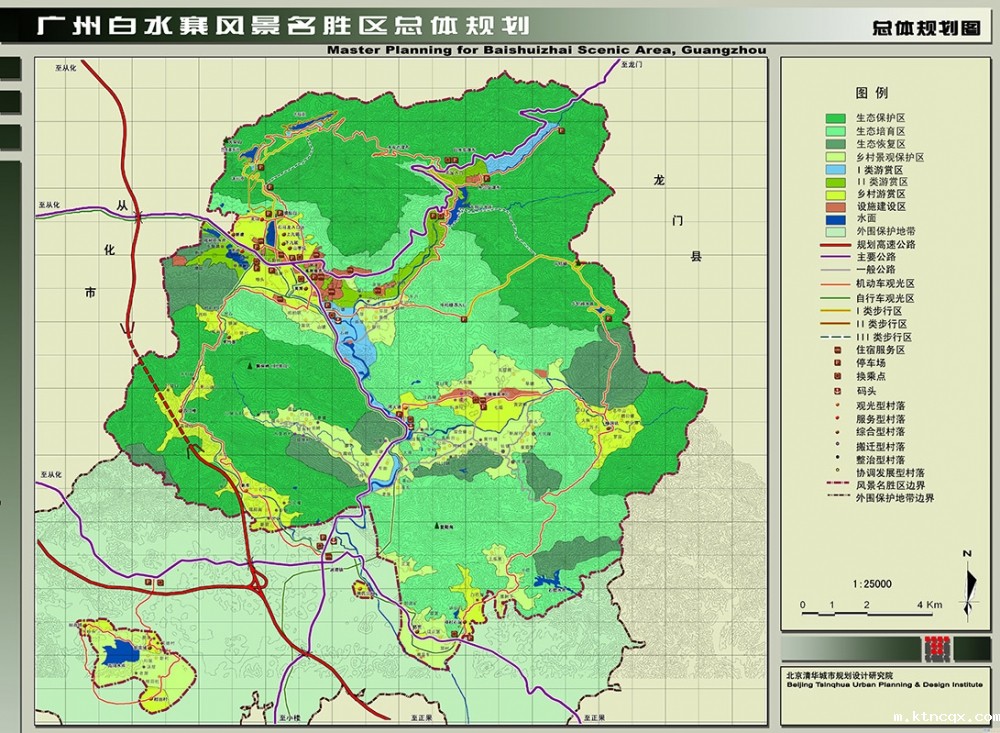Screen dimensions: 1000x733
Task: Click the red-dotted institute logo
Action: [x=937, y=648]
